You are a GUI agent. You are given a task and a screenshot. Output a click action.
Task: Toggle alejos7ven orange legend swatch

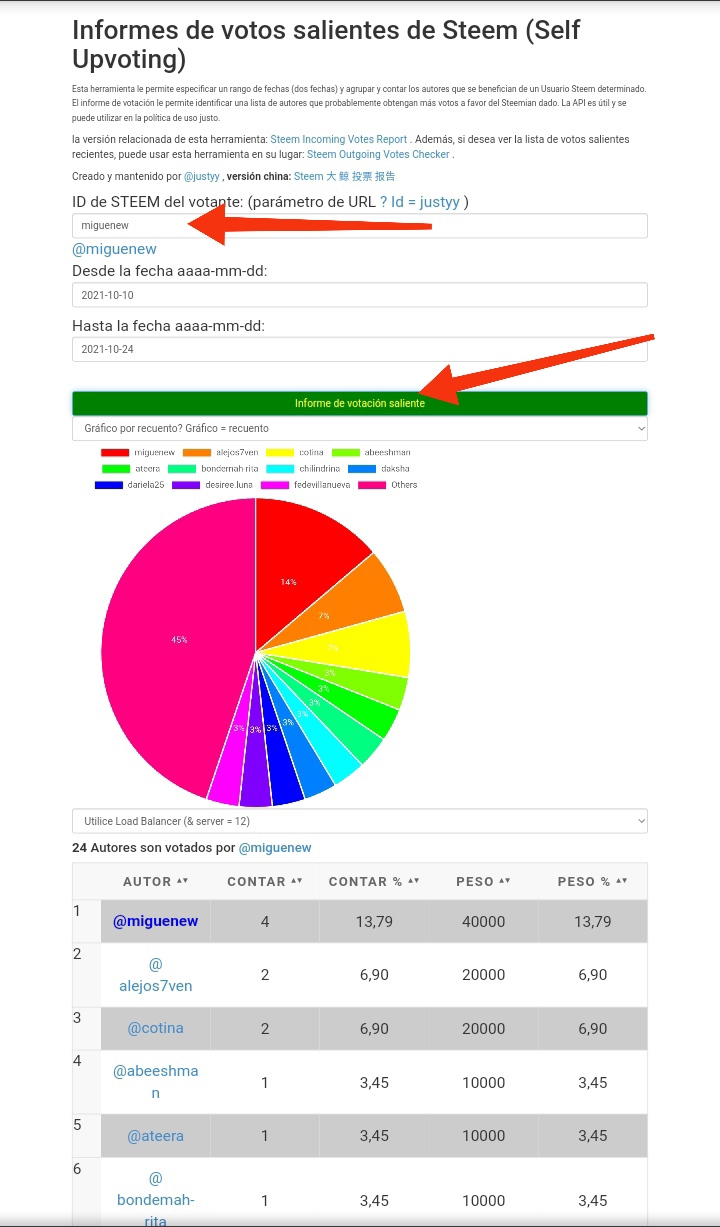click(196, 453)
